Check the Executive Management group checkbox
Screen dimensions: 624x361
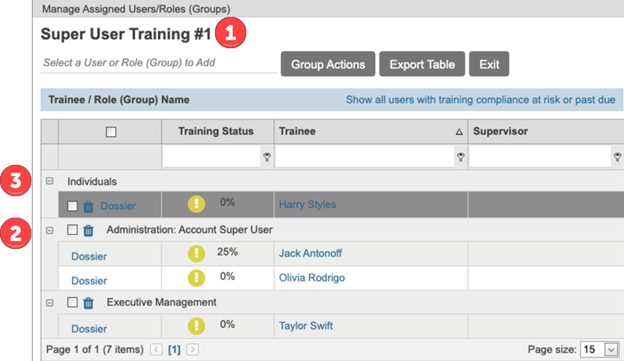click(x=72, y=302)
